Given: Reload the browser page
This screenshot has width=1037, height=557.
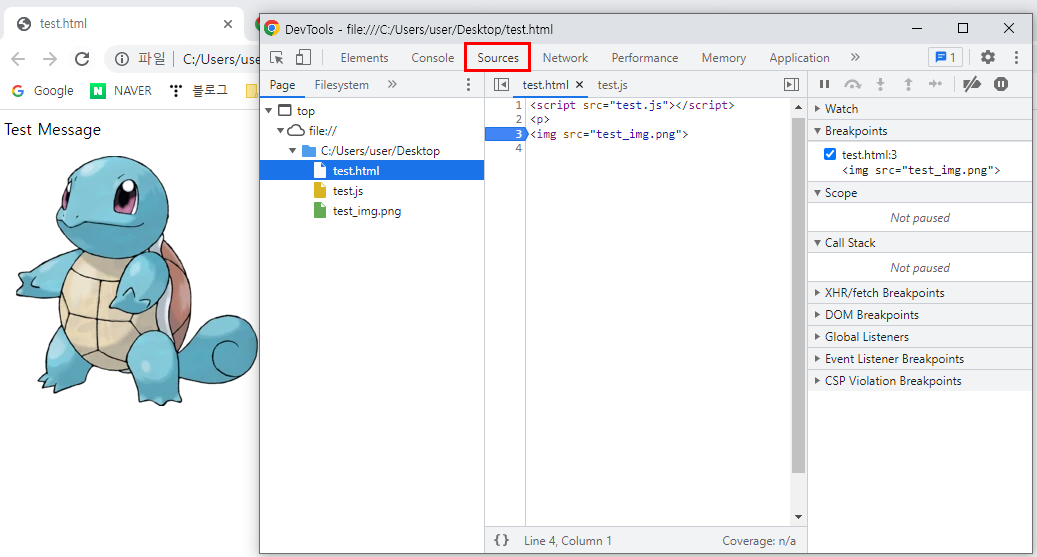Looking at the screenshot, I should pyautogui.click(x=82, y=59).
